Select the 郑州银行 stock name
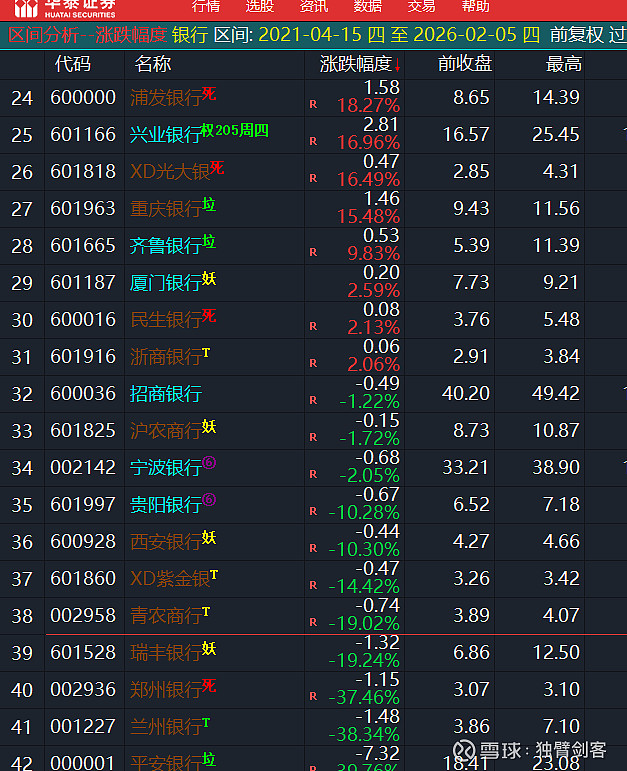The width and height of the screenshot is (627, 771). click(x=166, y=689)
